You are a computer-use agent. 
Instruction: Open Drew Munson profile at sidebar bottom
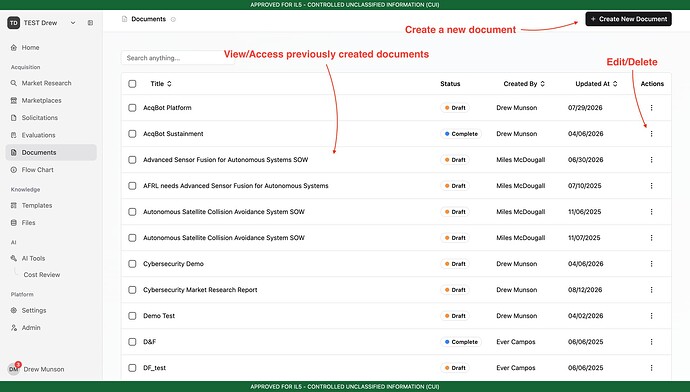(44, 369)
